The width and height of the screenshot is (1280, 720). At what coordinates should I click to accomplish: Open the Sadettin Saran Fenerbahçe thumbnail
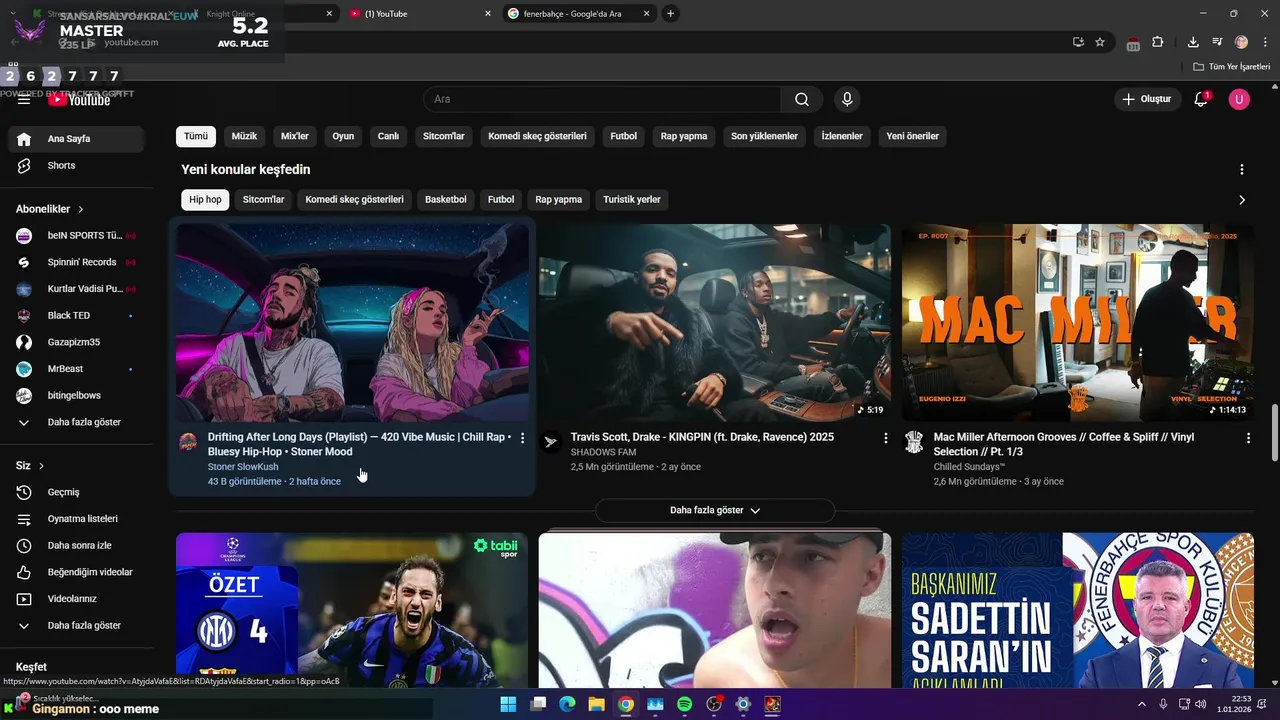point(1078,610)
